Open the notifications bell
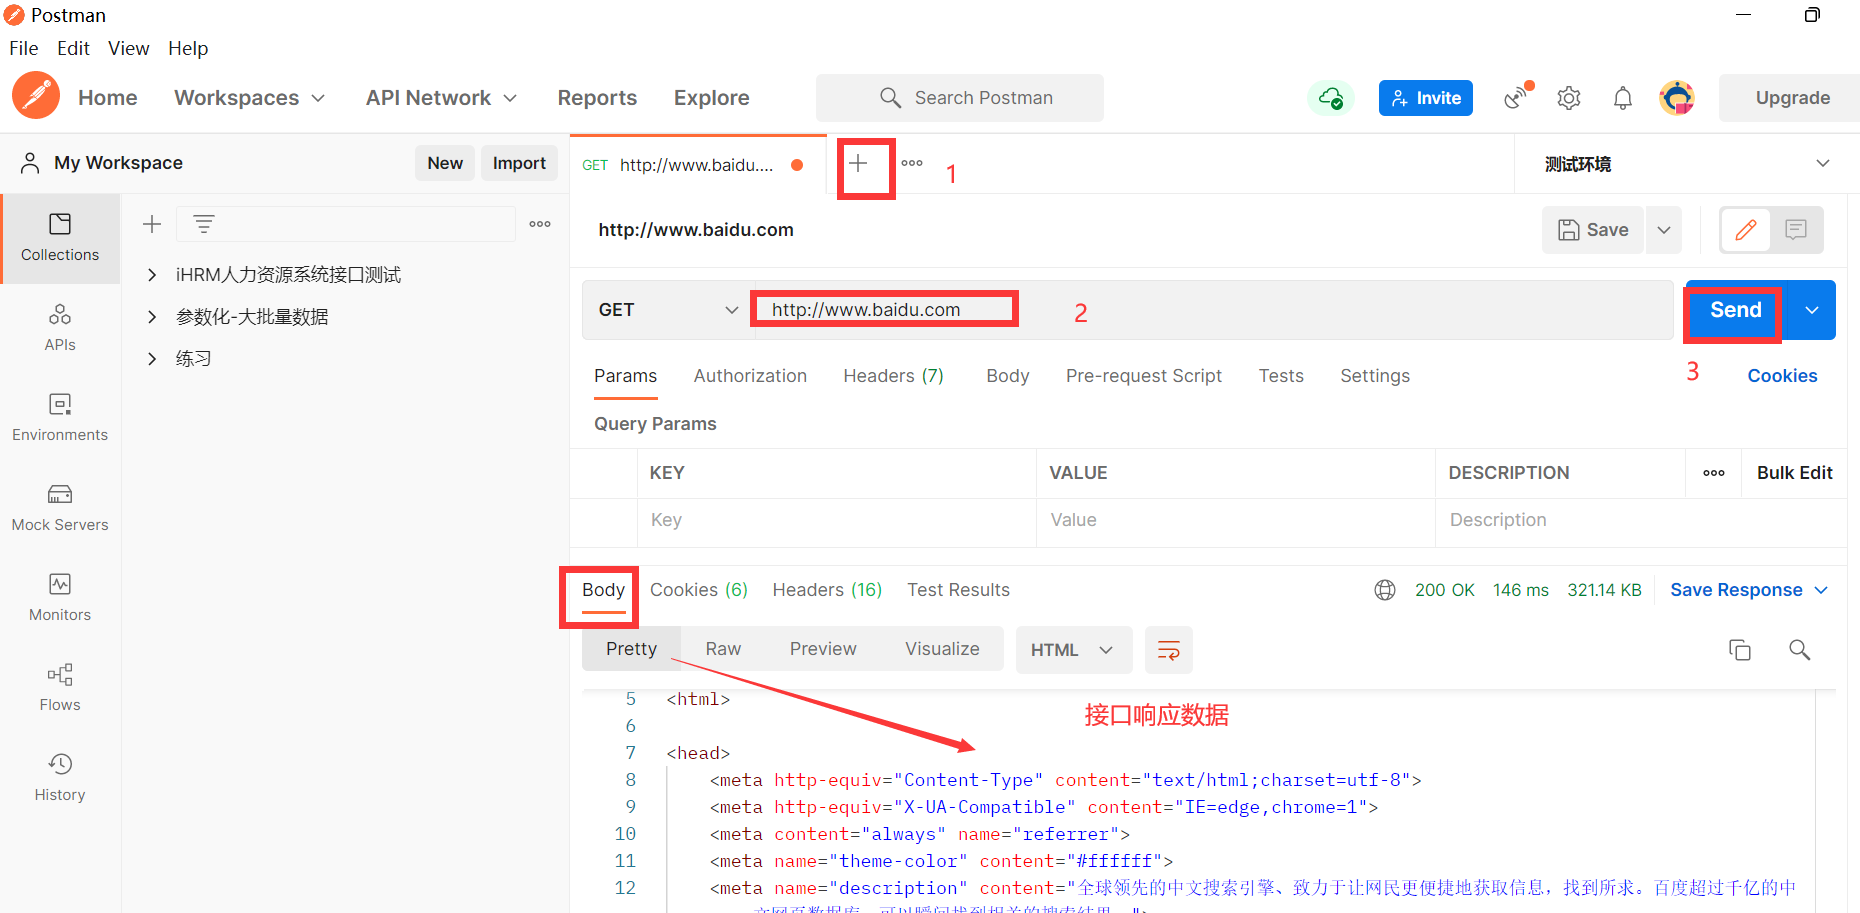1860x913 pixels. coord(1623,98)
